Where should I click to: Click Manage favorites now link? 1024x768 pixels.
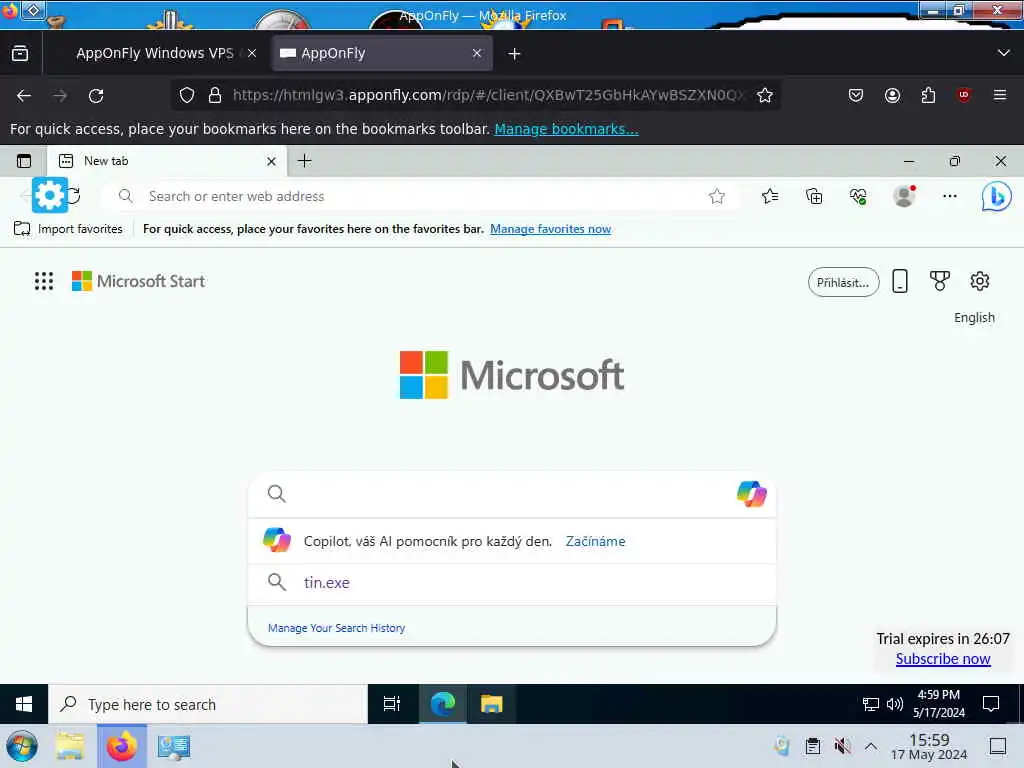551,229
